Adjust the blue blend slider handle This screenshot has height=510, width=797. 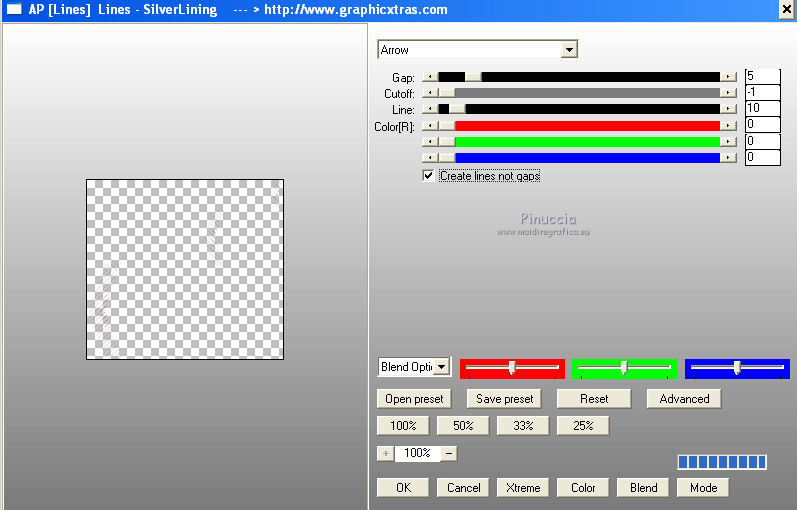tap(737, 368)
